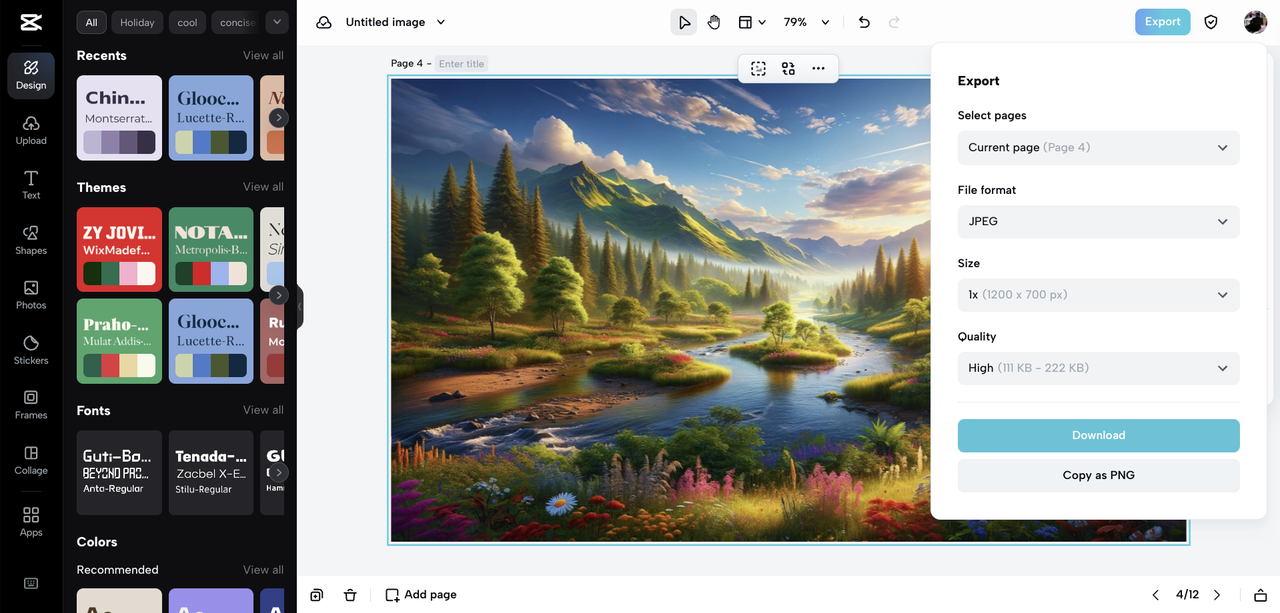1280x613 pixels.
Task: Apply the NOTA Metropolis green theme
Action: (211, 250)
